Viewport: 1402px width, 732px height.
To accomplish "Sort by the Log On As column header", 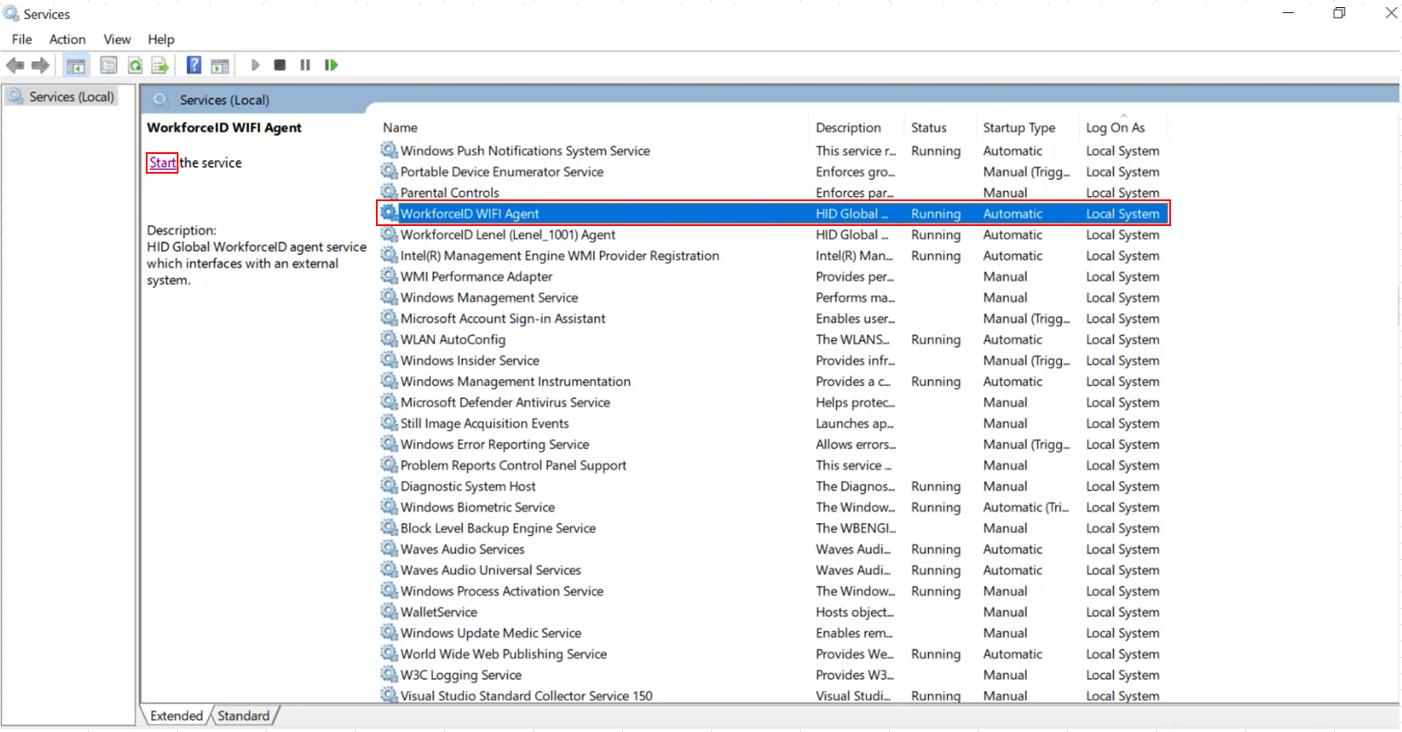I will 1115,128.
